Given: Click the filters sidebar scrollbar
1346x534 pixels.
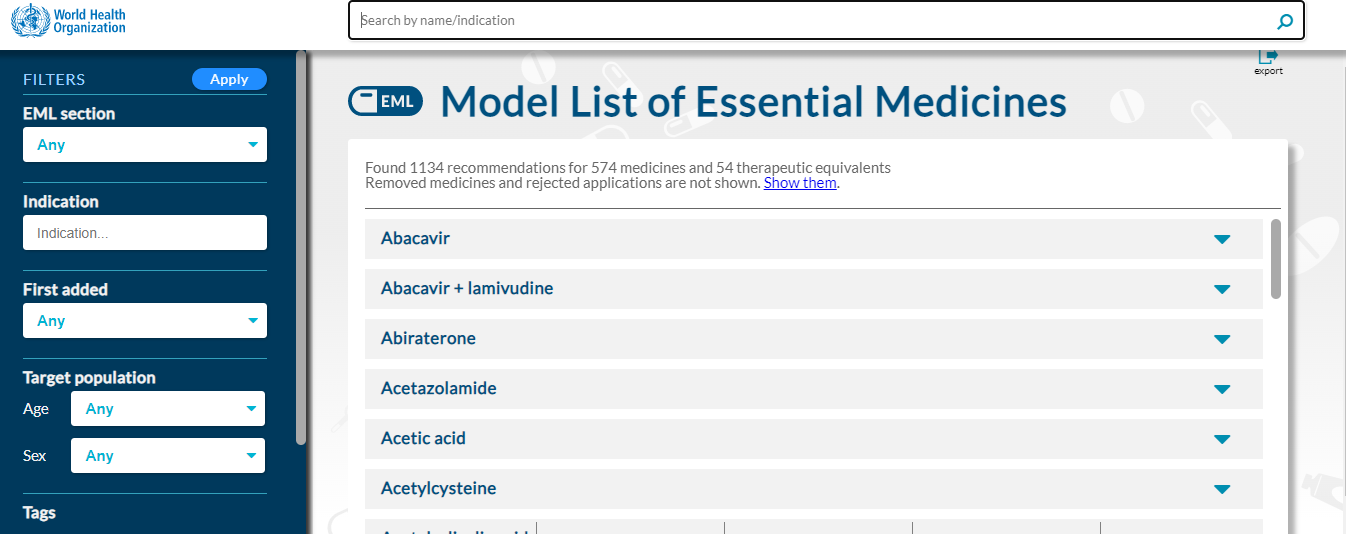Looking at the screenshot, I should 301,250.
